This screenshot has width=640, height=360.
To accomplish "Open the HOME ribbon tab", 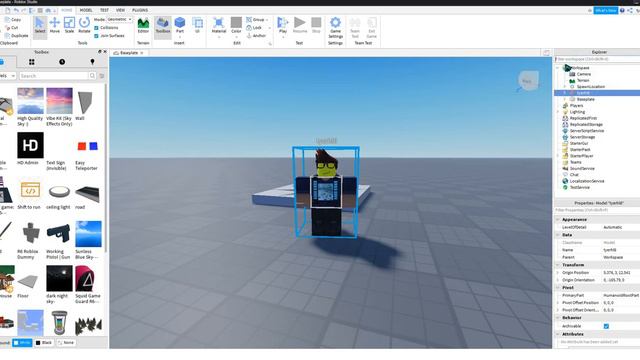I will click(x=67, y=10).
